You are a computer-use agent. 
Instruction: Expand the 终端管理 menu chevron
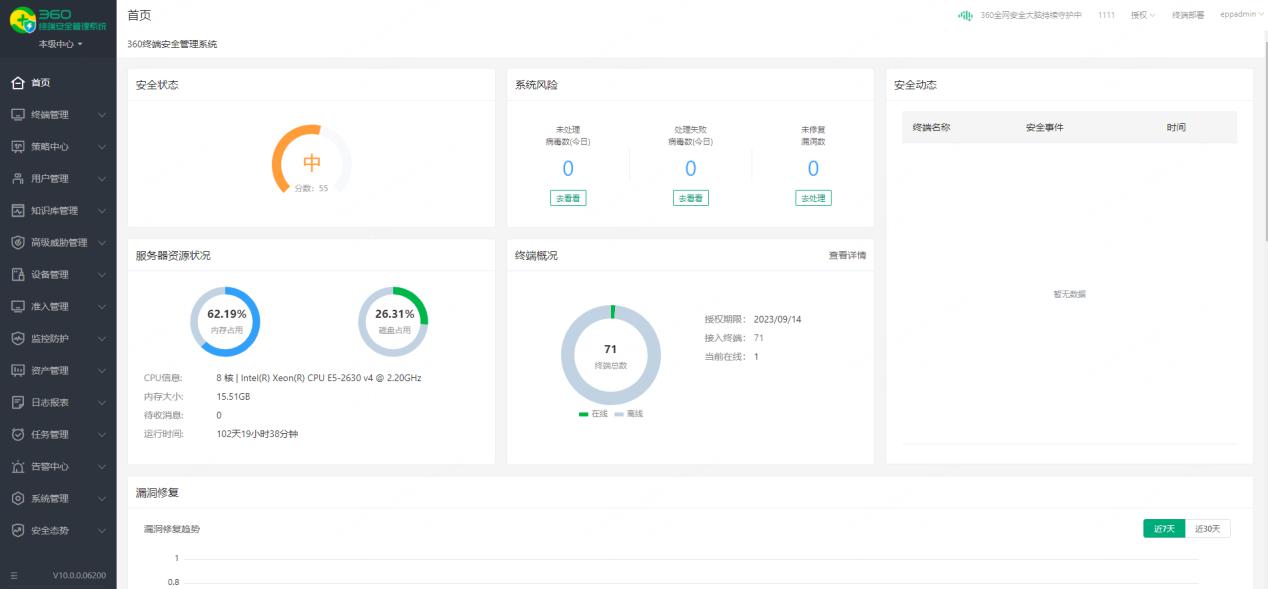102,115
